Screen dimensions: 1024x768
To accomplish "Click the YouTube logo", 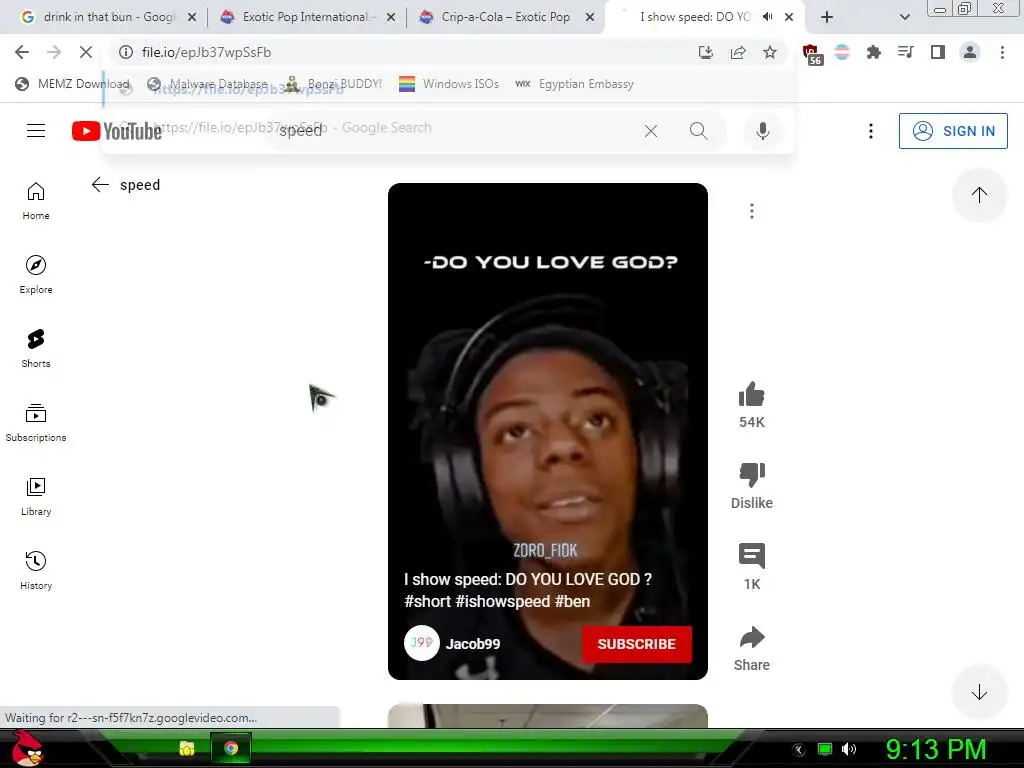I will [116, 131].
